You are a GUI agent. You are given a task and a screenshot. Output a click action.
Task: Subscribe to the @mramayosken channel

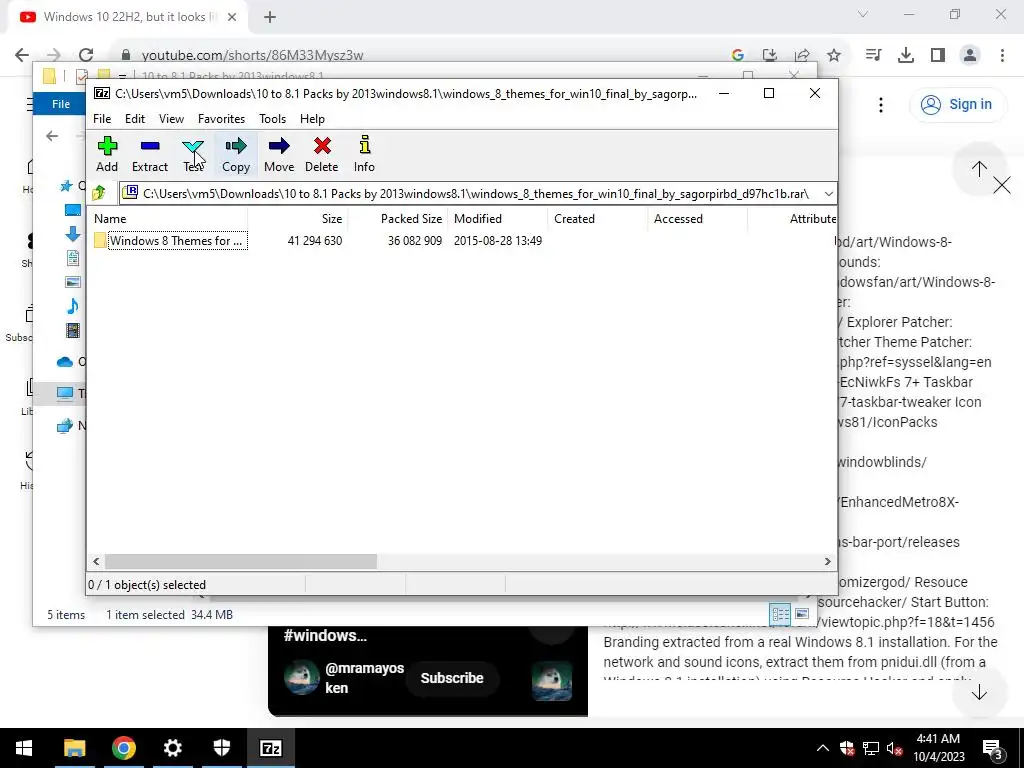[452, 678]
